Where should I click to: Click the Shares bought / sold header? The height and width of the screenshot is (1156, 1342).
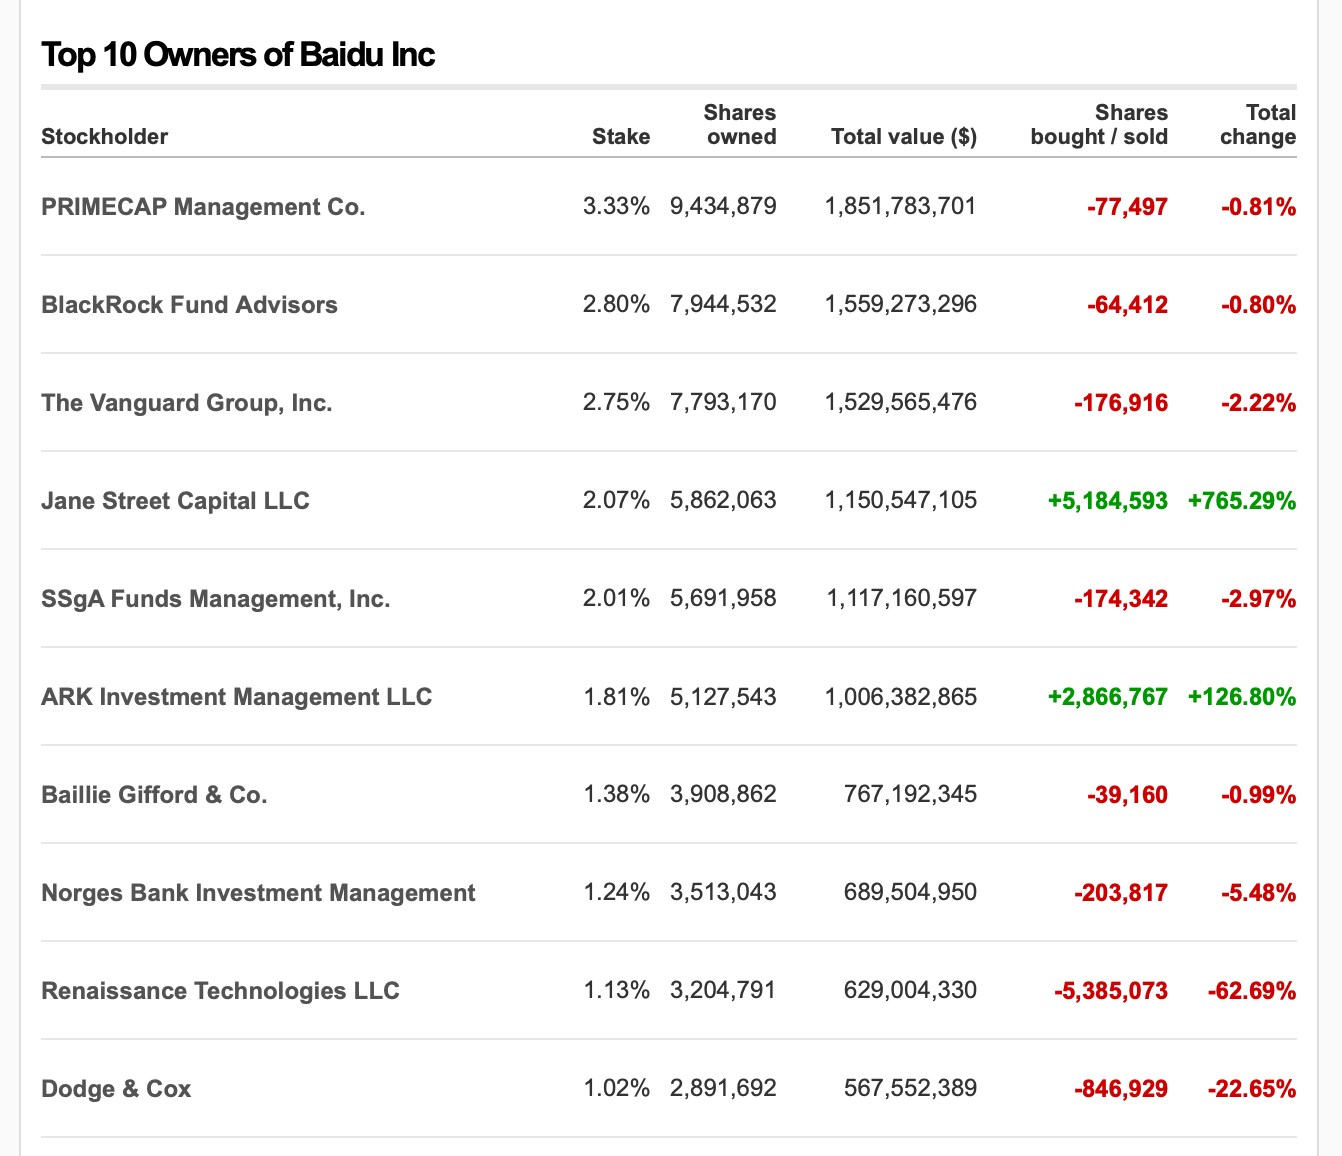pyautogui.click(x=1099, y=125)
